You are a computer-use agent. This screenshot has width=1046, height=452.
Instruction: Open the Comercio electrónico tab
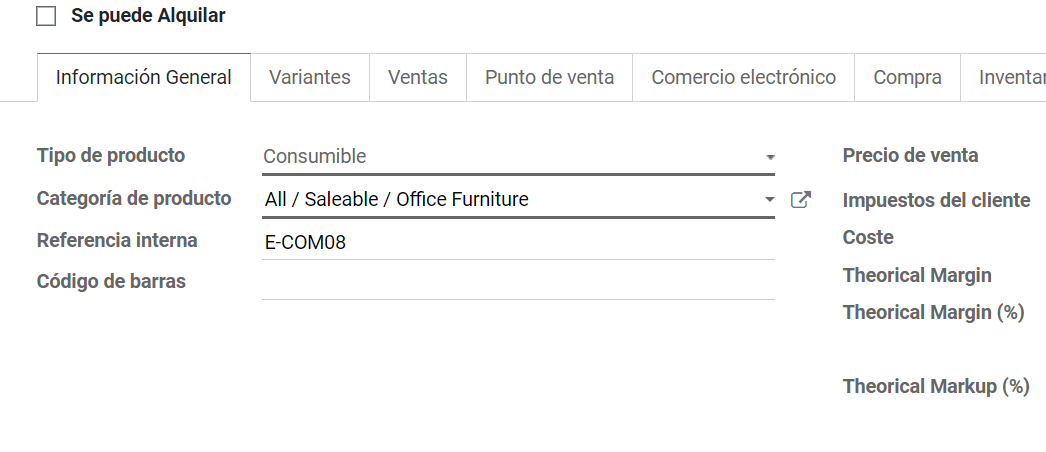pyautogui.click(x=743, y=77)
